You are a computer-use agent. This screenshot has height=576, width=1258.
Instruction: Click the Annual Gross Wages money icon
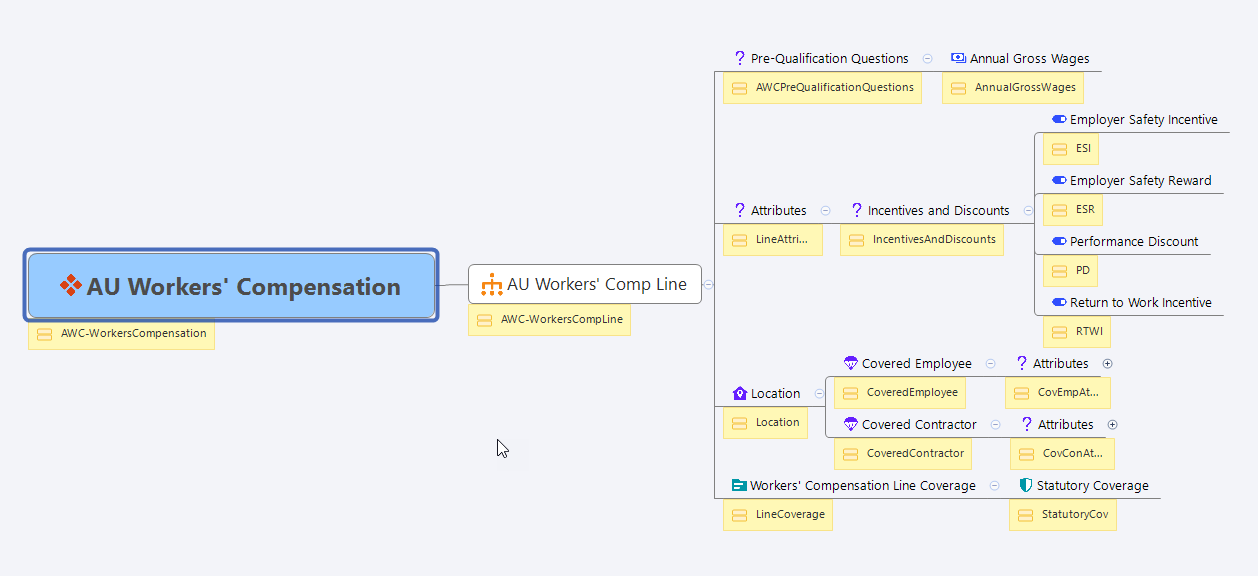click(958, 59)
